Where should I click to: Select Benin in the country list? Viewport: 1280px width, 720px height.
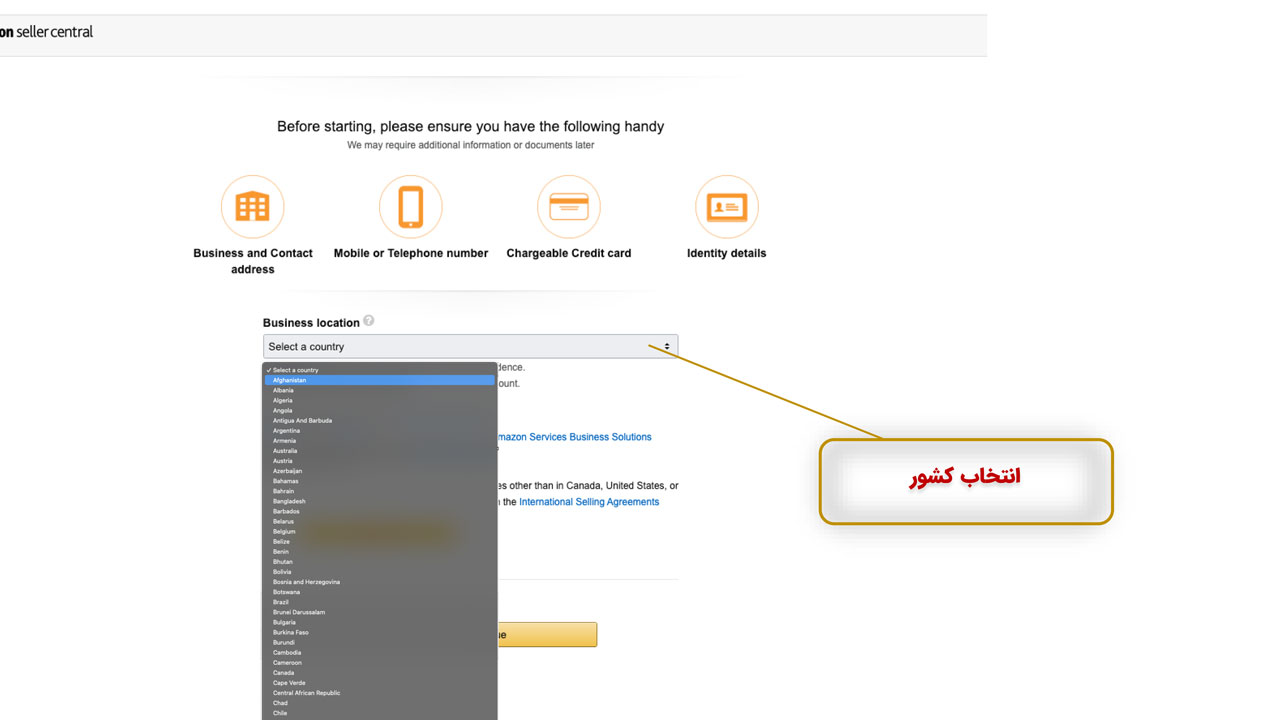click(x=380, y=551)
